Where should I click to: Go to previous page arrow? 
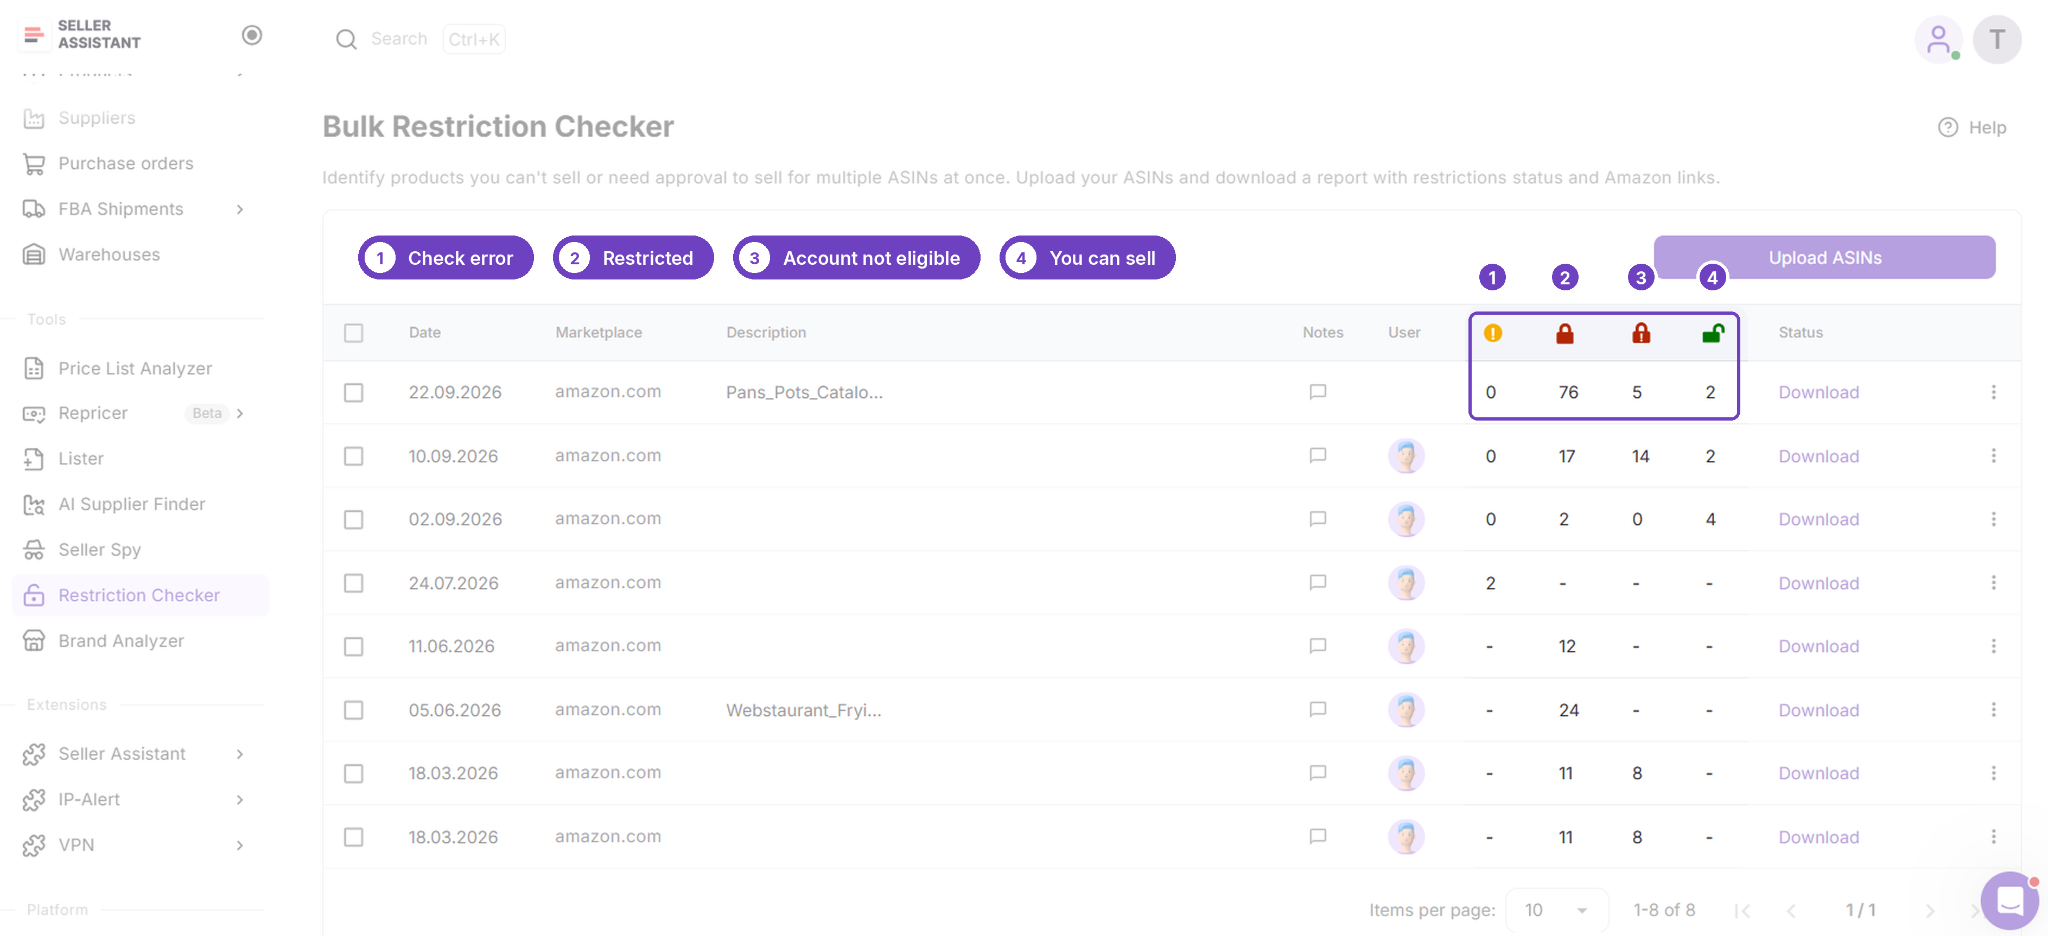(x=1791, y=910)
